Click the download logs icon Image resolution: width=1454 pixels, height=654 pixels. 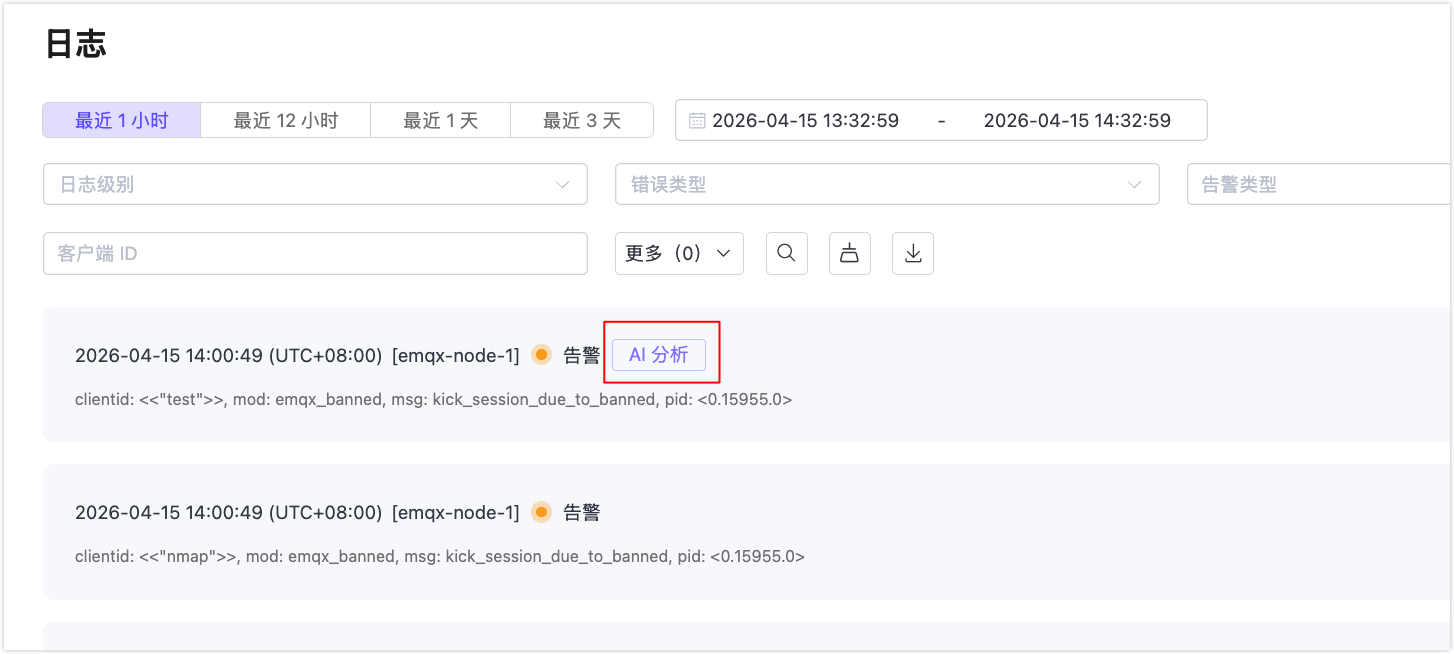click(x=912, y=253)
